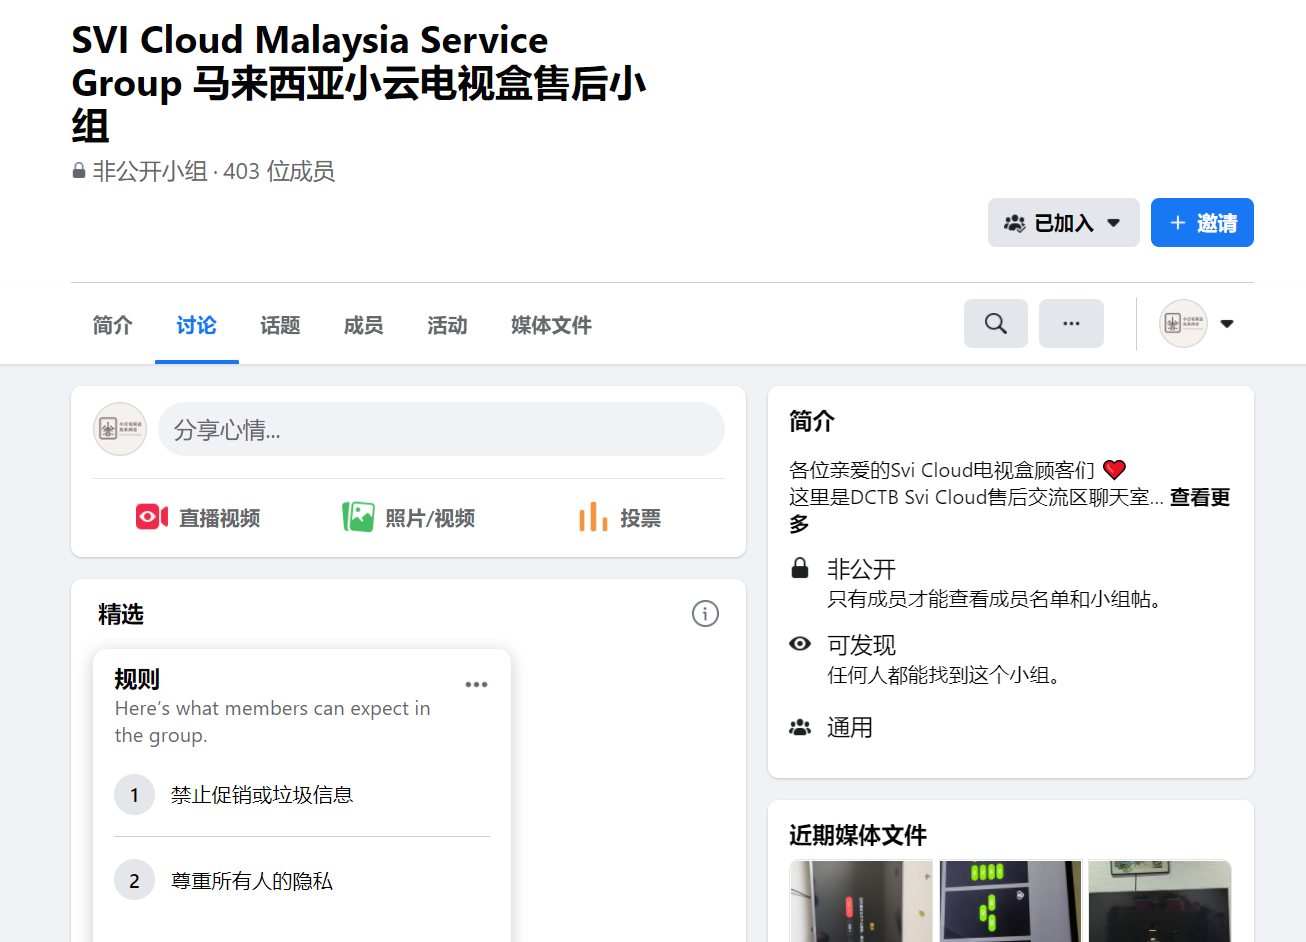Click the 精选 section heading
The image size is (1306, 942).
coord(121,614)
